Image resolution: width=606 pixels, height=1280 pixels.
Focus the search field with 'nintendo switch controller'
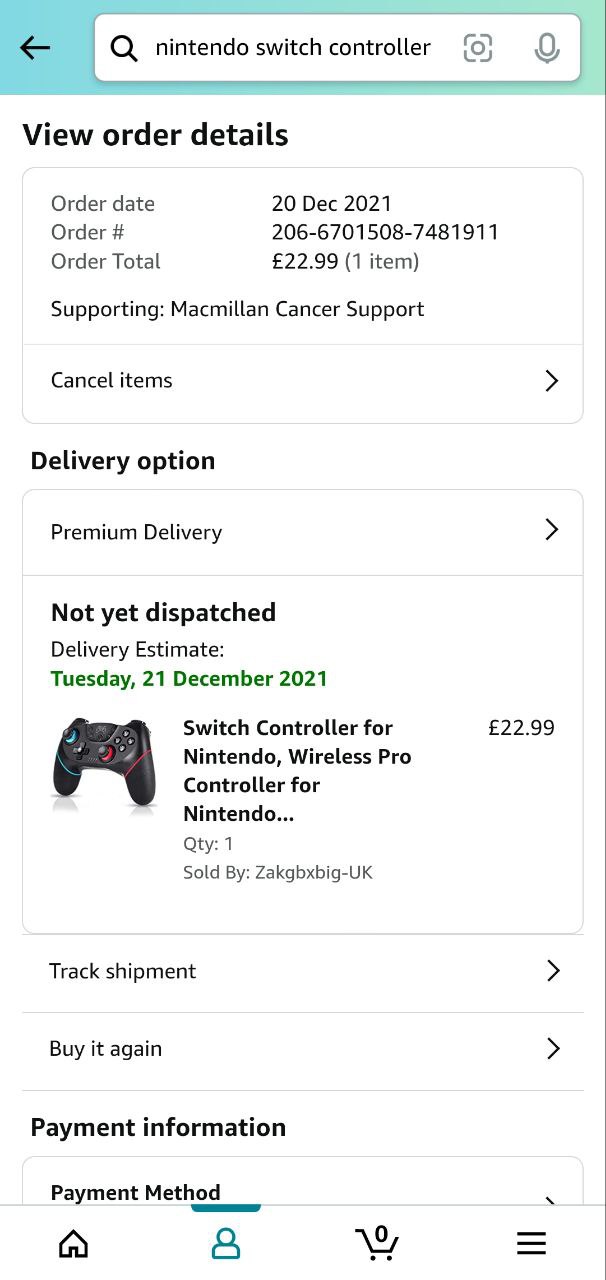293,47
